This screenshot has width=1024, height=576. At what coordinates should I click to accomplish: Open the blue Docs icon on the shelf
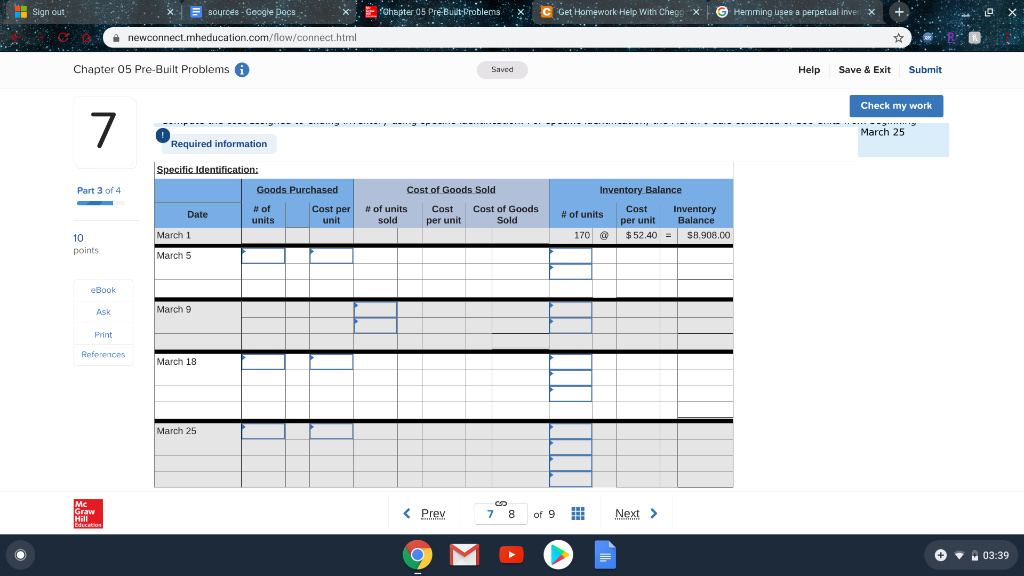[605, 555]
